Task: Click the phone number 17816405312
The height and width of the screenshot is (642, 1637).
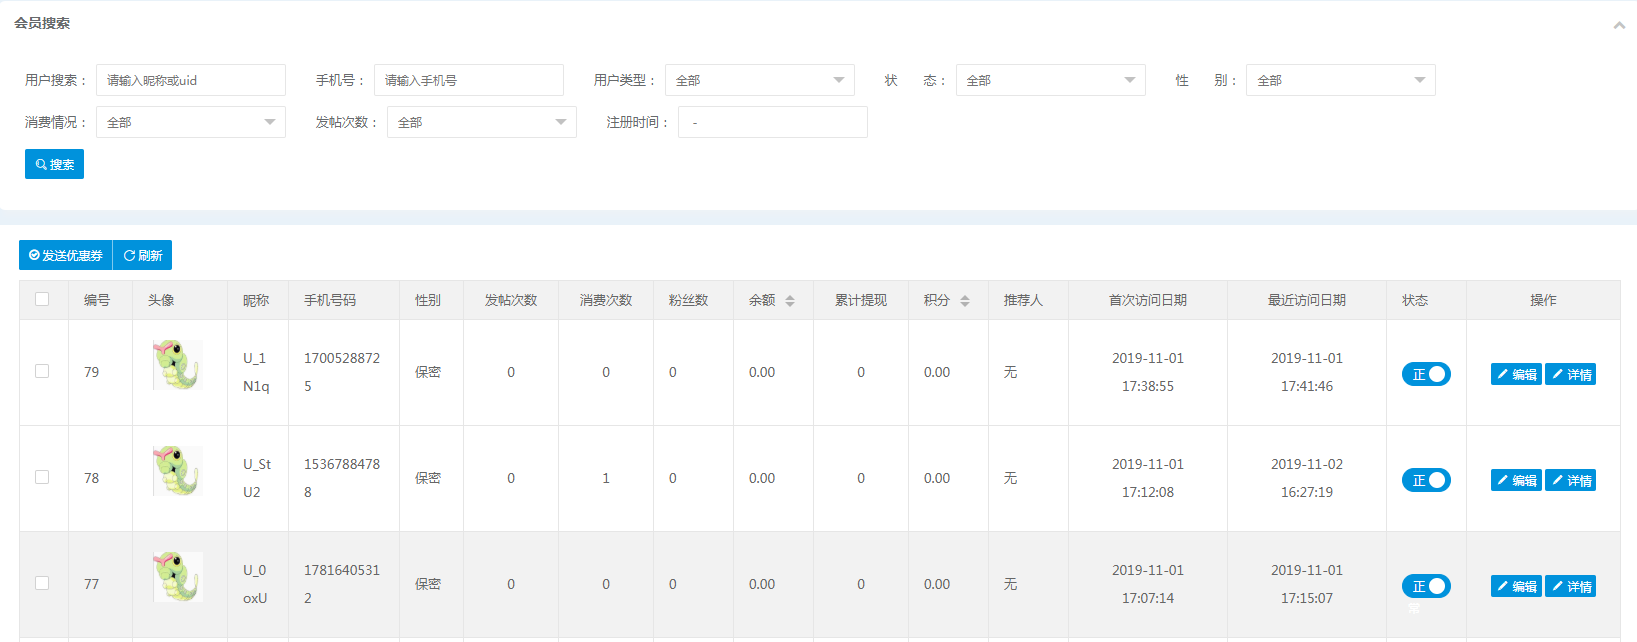Action: coord(342,584)
